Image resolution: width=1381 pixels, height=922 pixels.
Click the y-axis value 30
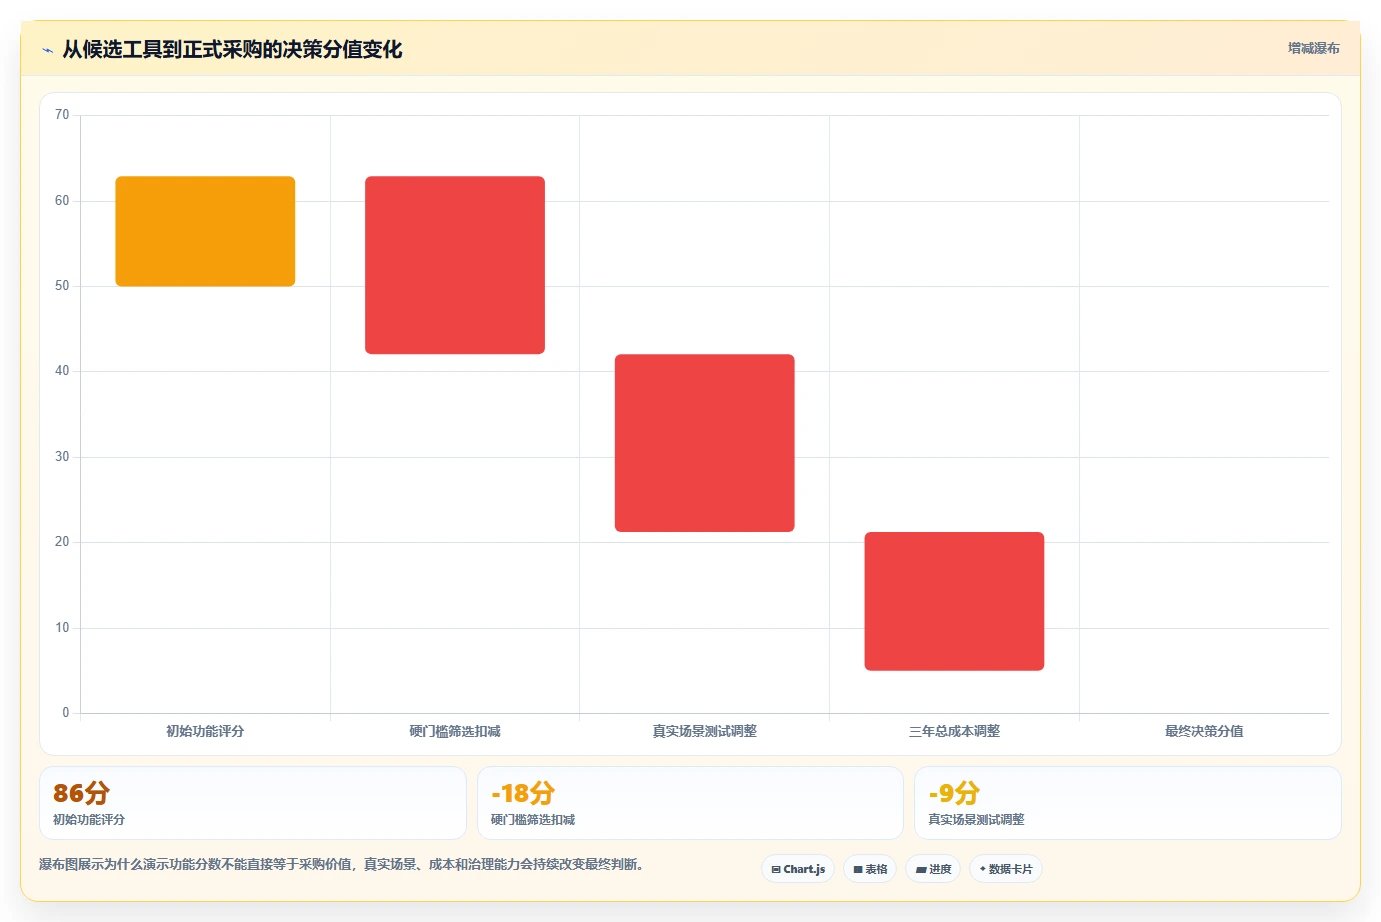coord(62,457)
